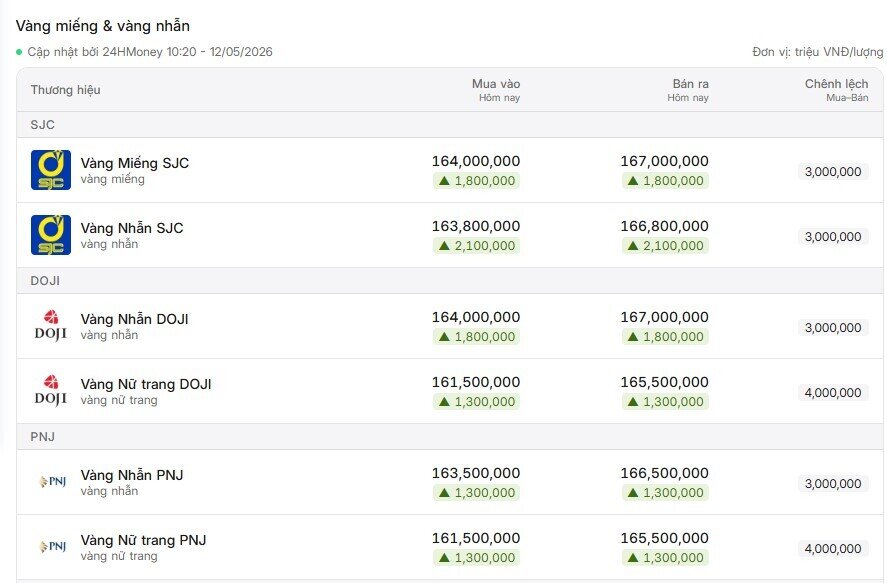Click Vàng Nhẫn SJC buy change badge 2,100,000
This screenshot has width=887, height=583.
(x=477, y=246)
